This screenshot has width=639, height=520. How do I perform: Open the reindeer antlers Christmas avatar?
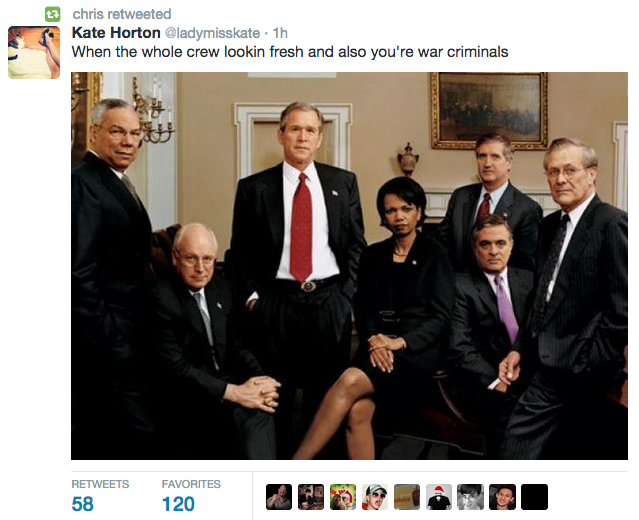tap(343, 497)
